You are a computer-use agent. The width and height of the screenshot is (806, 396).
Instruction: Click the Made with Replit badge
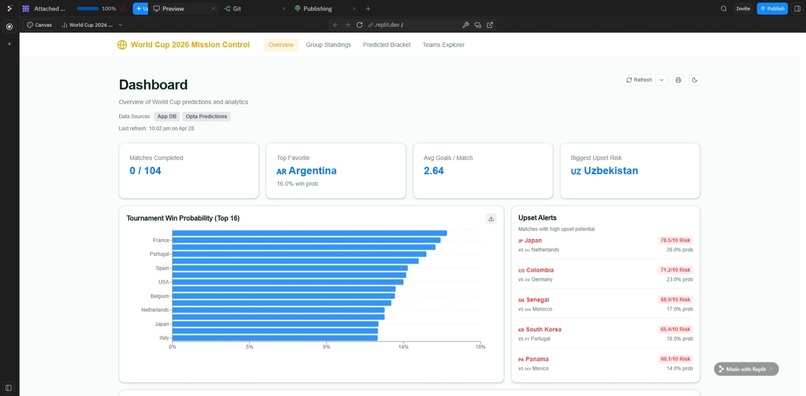tap(746, 369)
